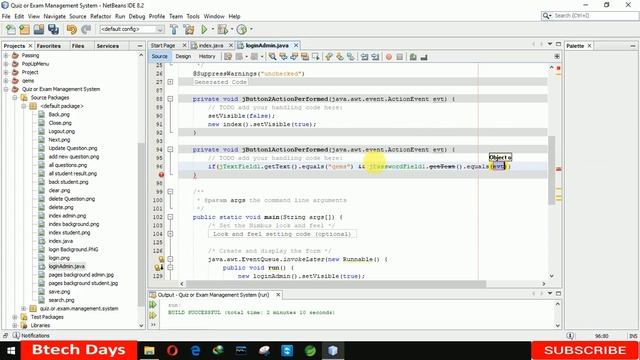Click the Windows Start button
640x360 pixels.
coord(11,351)
